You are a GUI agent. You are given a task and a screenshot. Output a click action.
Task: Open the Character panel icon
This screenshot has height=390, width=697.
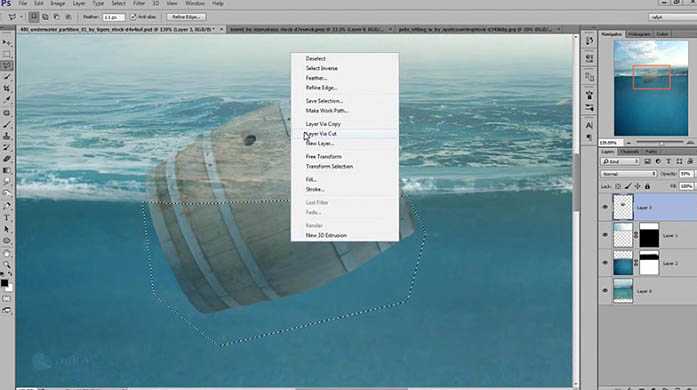tap(589, 125)
